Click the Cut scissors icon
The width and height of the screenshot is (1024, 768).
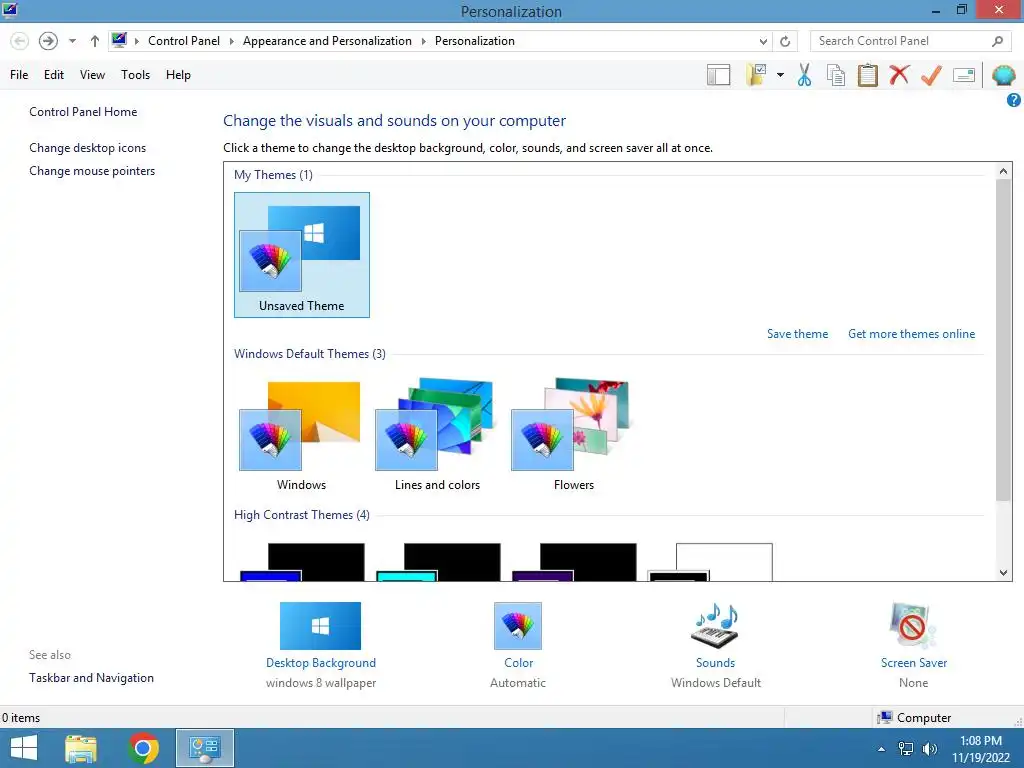805,75
